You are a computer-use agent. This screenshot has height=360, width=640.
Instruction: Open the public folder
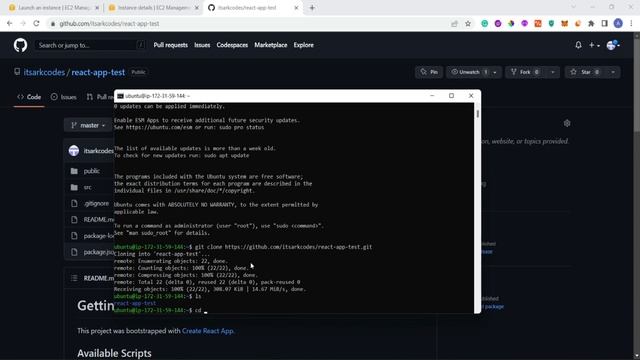[x=91, y=171]
